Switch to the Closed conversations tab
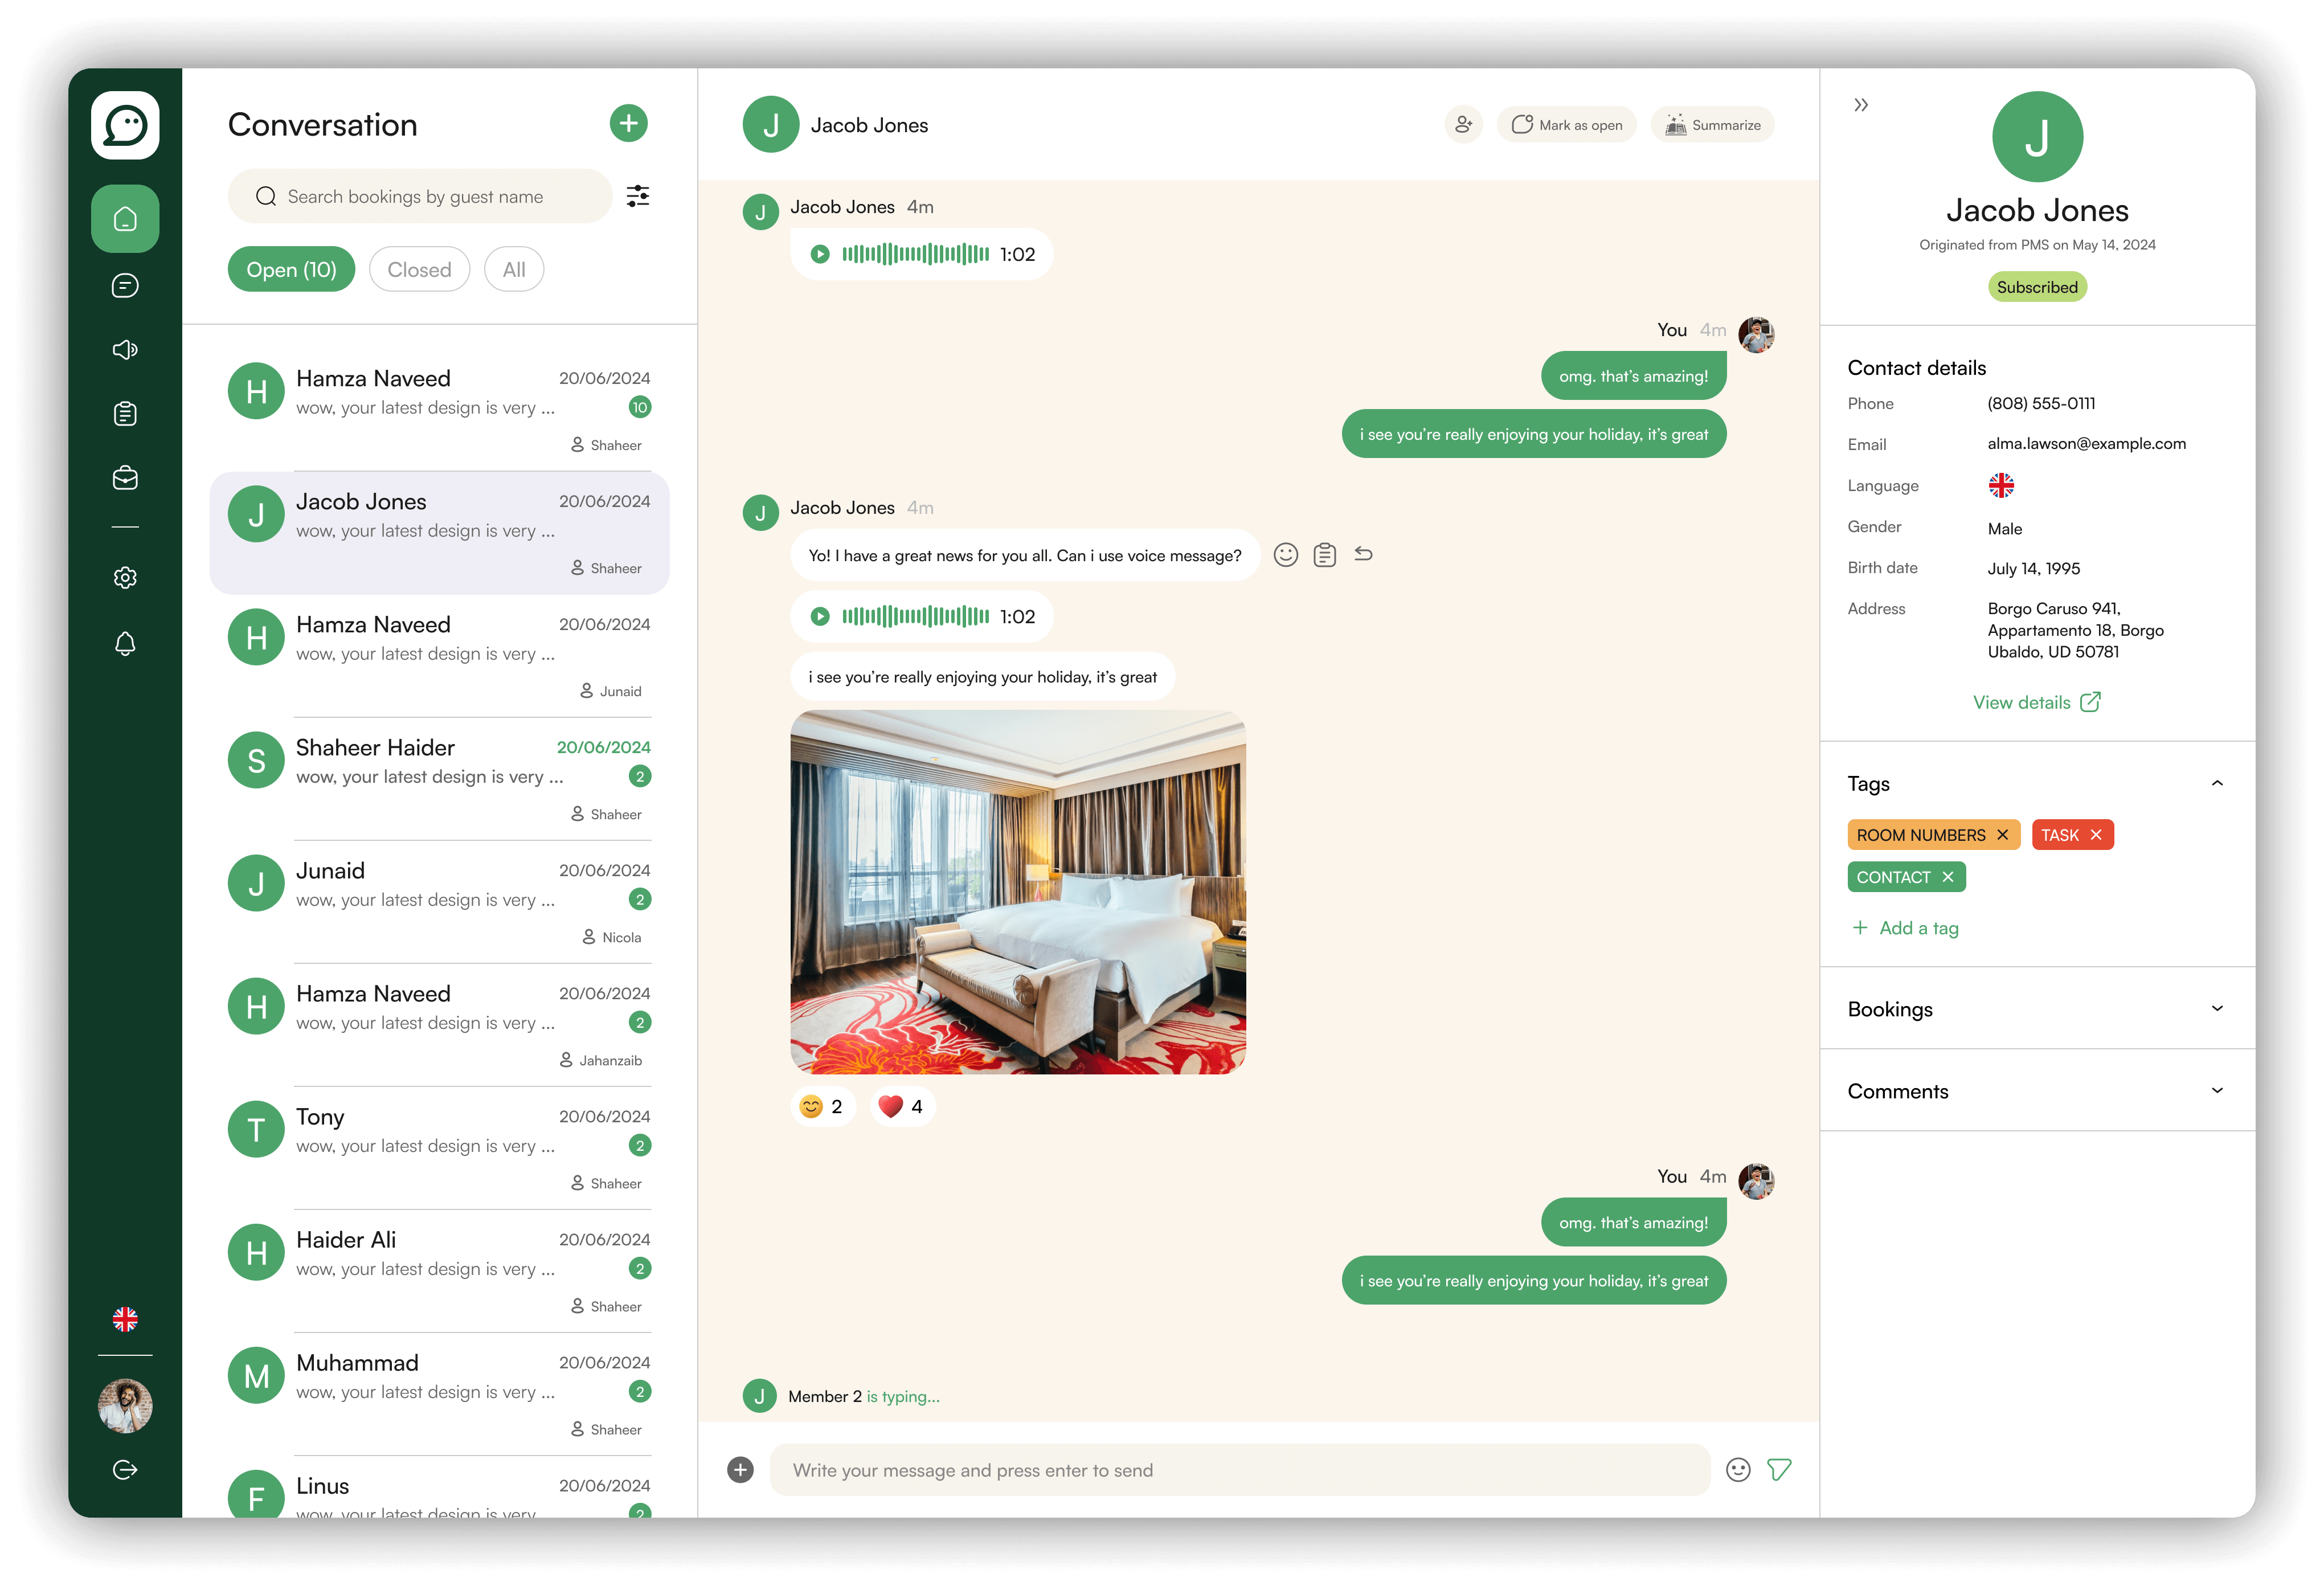The image size is (2324, 1586). point(419,270)
